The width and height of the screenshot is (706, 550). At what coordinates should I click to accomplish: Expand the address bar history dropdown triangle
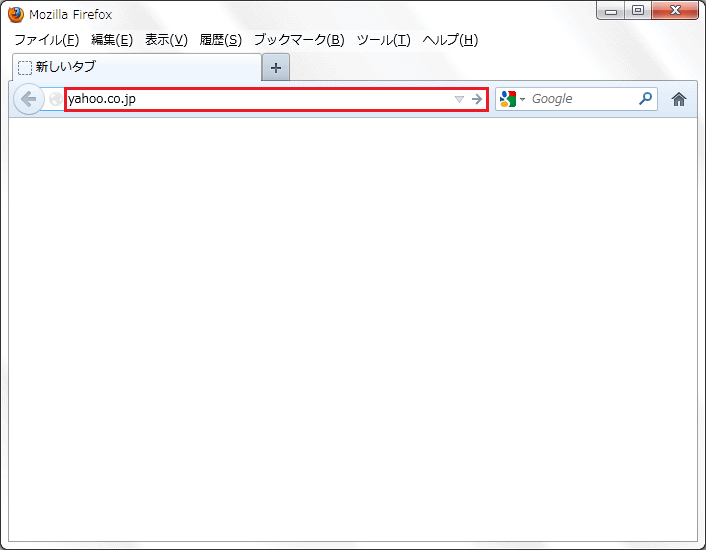point(459,99)
